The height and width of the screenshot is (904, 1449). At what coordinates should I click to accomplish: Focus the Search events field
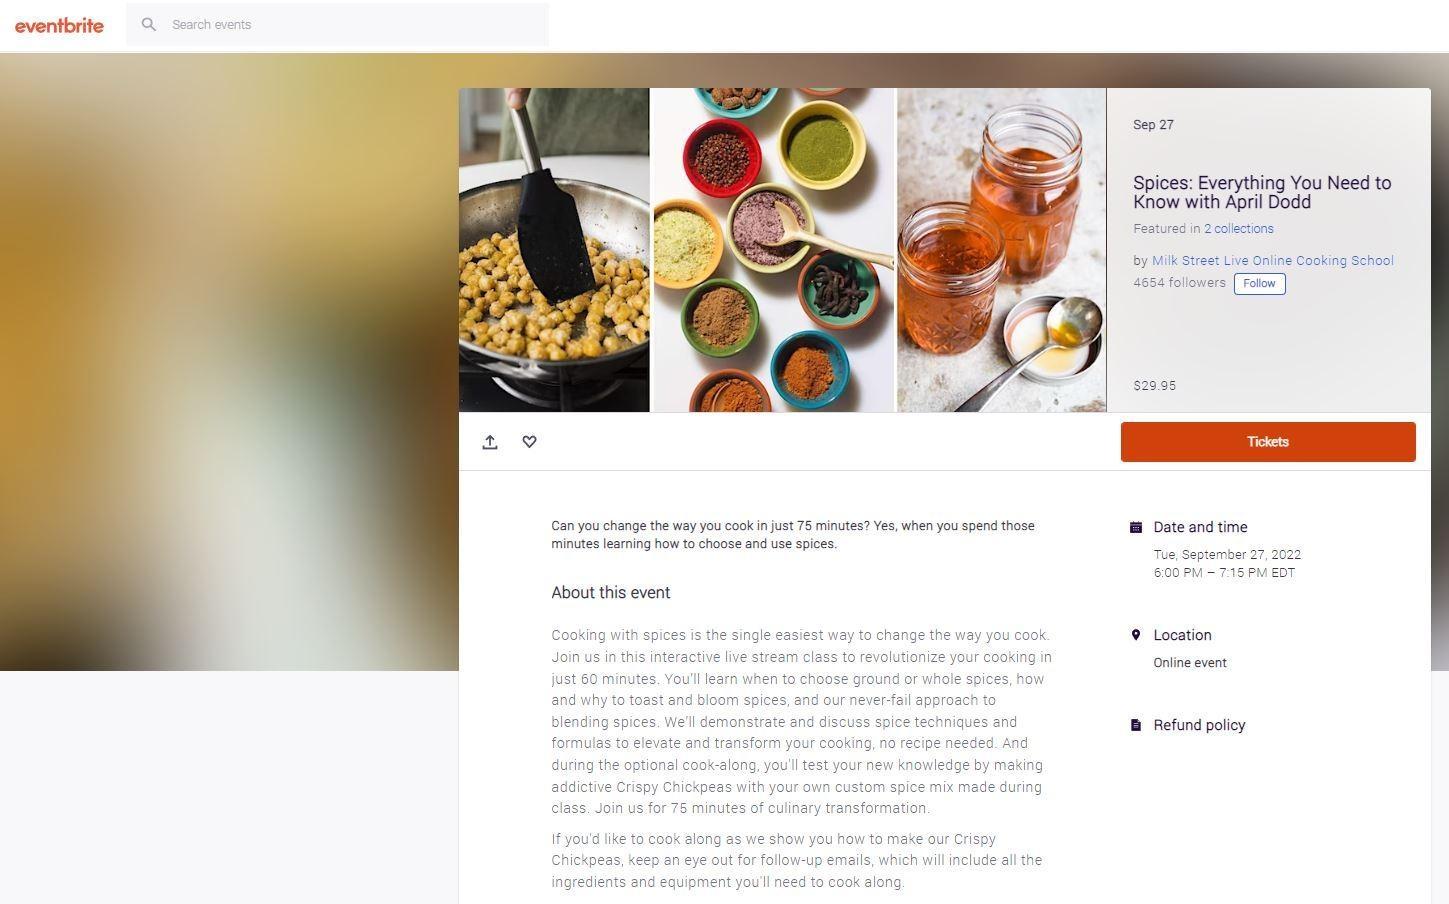click(337, 24)
